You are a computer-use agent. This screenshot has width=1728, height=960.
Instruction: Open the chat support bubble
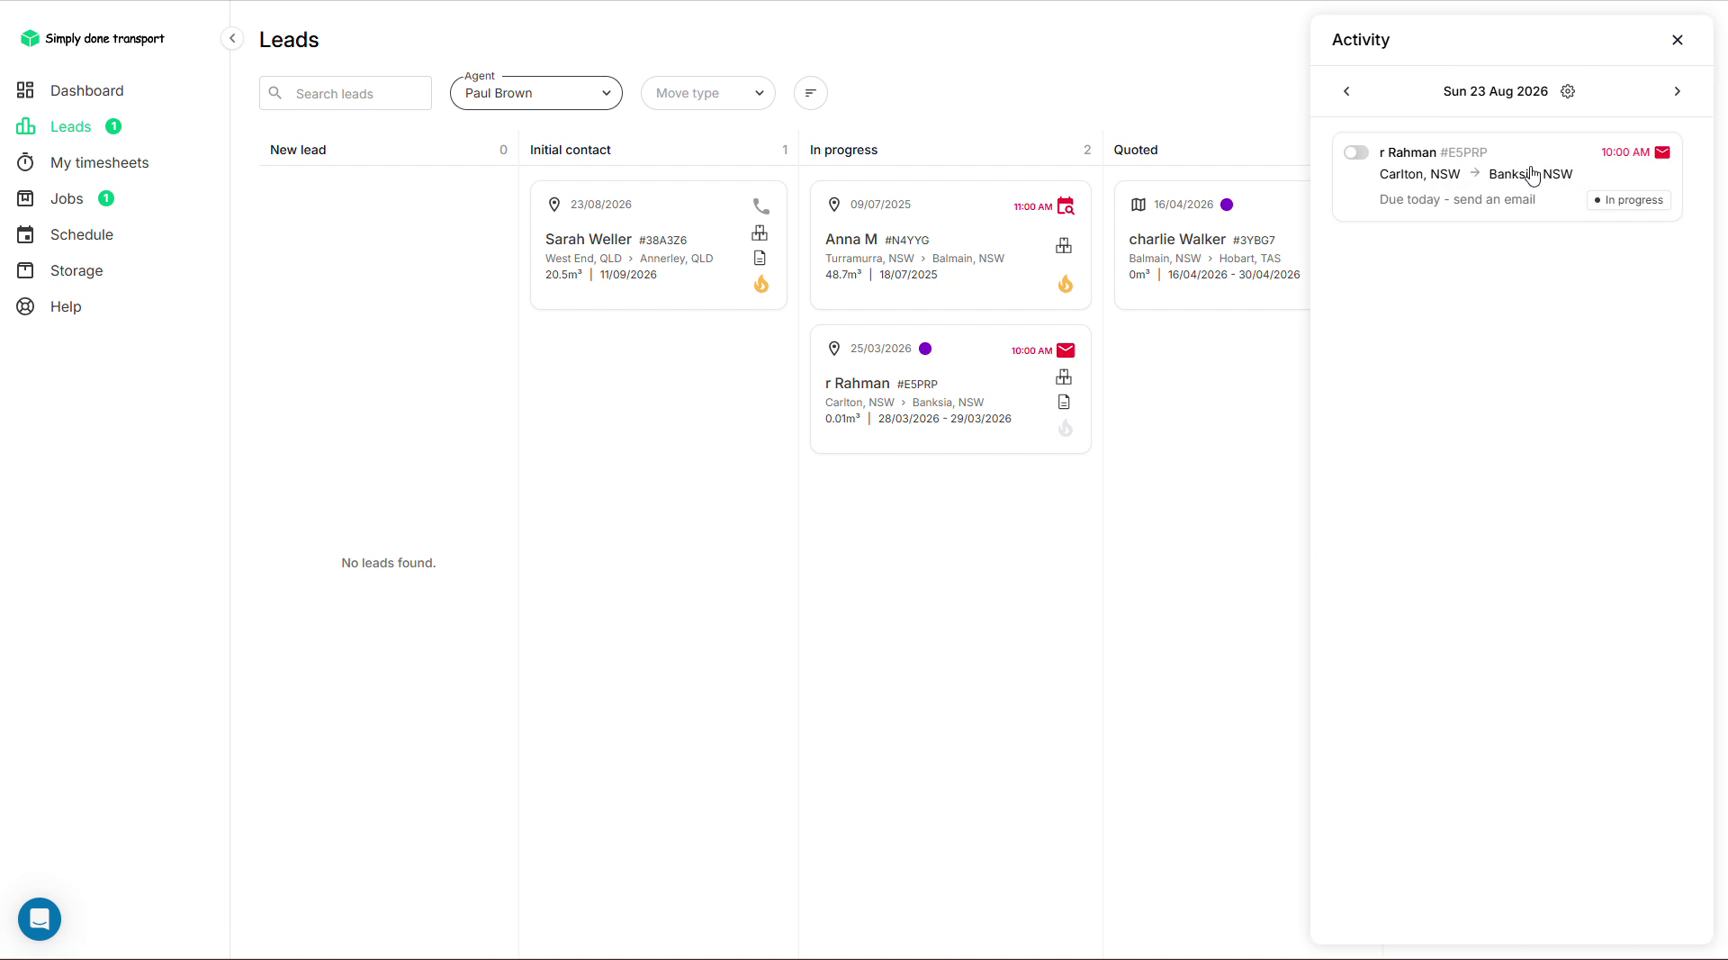[x=40, y=919]
